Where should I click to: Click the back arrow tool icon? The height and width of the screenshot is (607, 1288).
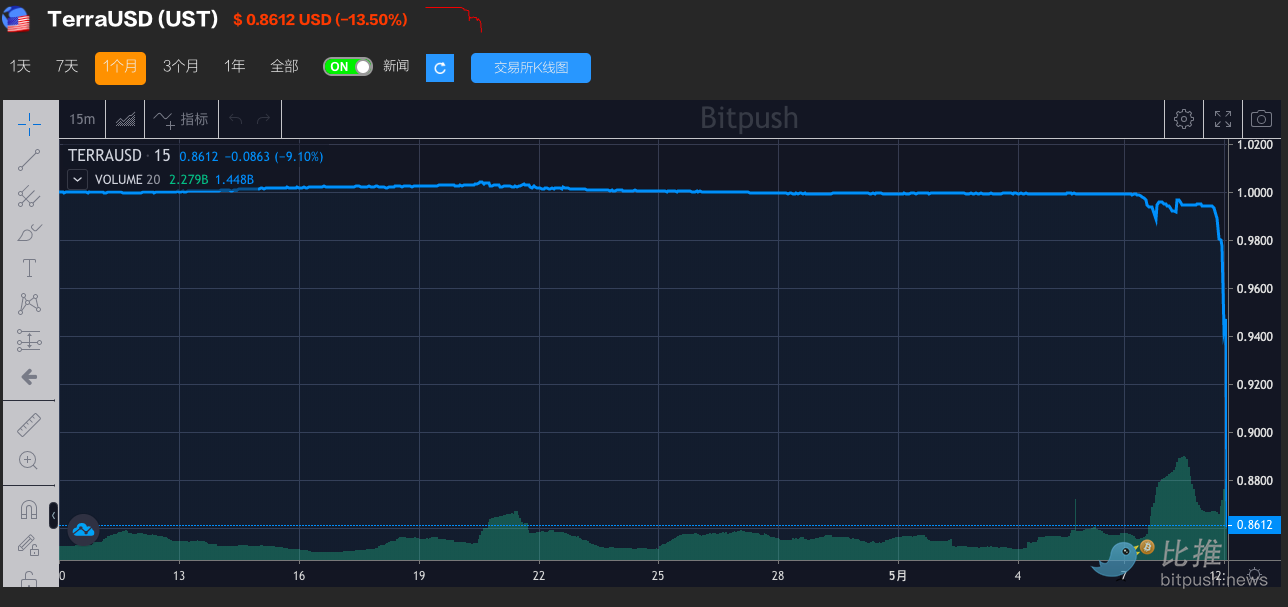(x=29, y=377)
